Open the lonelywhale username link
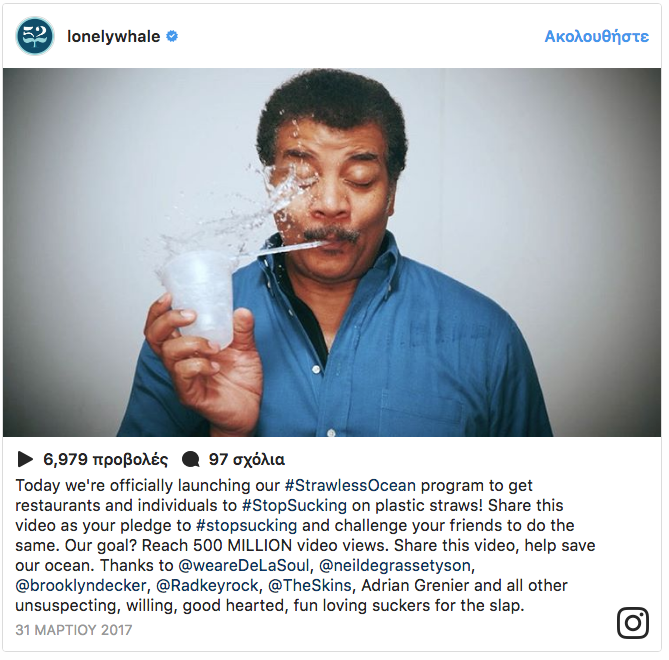The height and width of the screenshot is (660, 669). [x=113, y=36]
